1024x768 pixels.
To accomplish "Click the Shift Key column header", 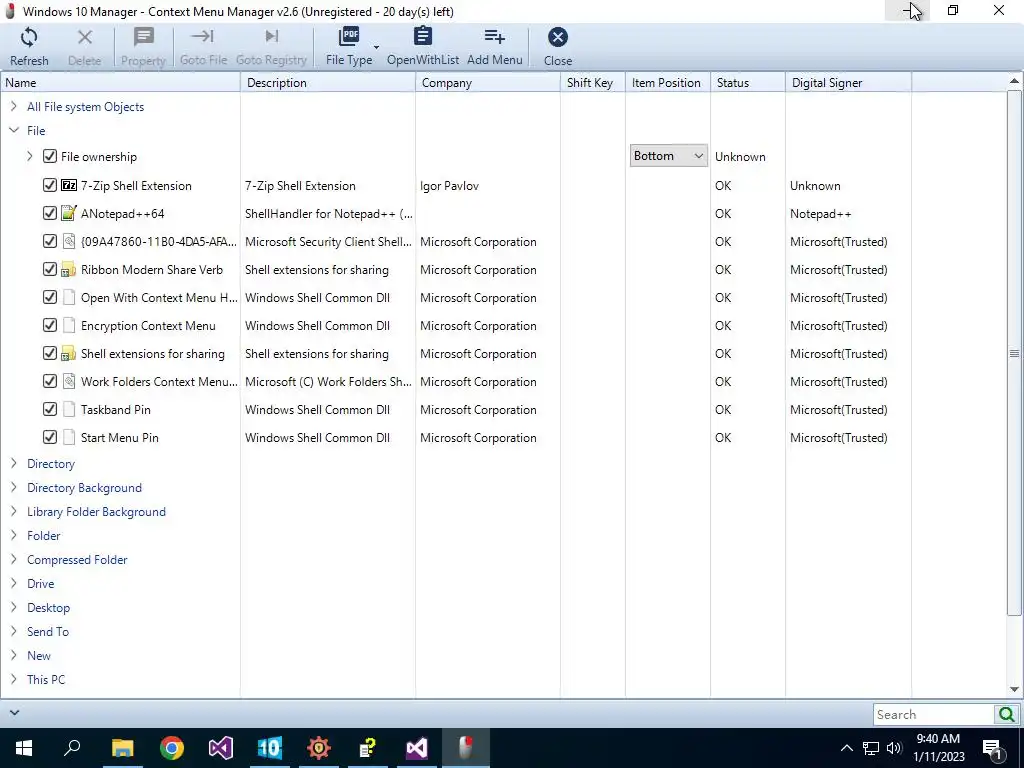I will click(x=593, y=83).
